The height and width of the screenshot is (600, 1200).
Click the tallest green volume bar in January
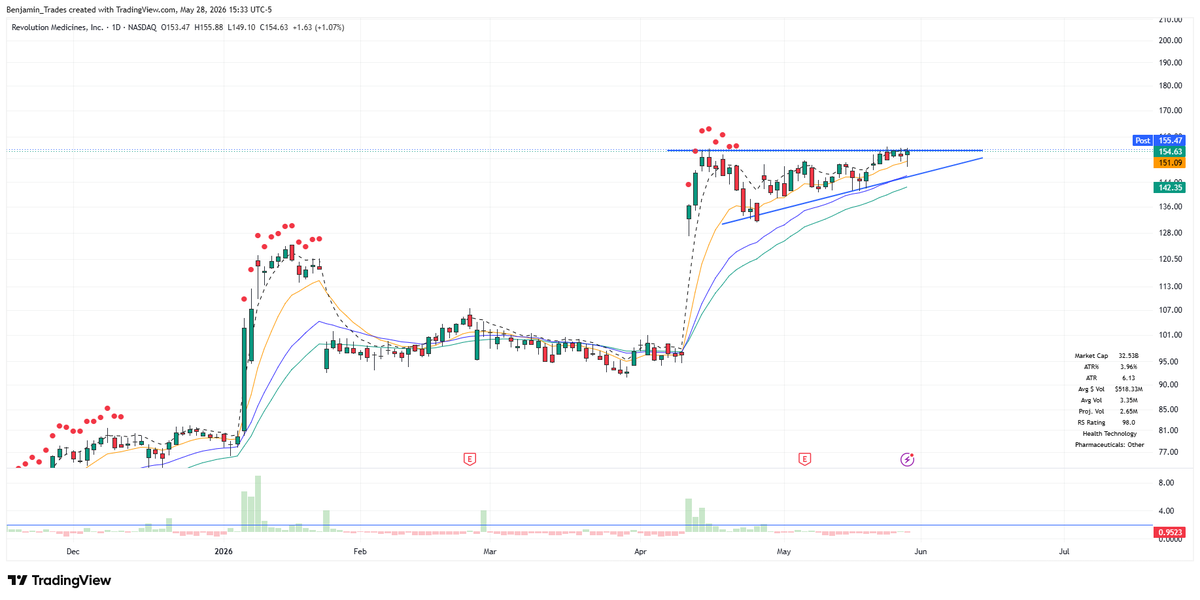coord(258,505)
